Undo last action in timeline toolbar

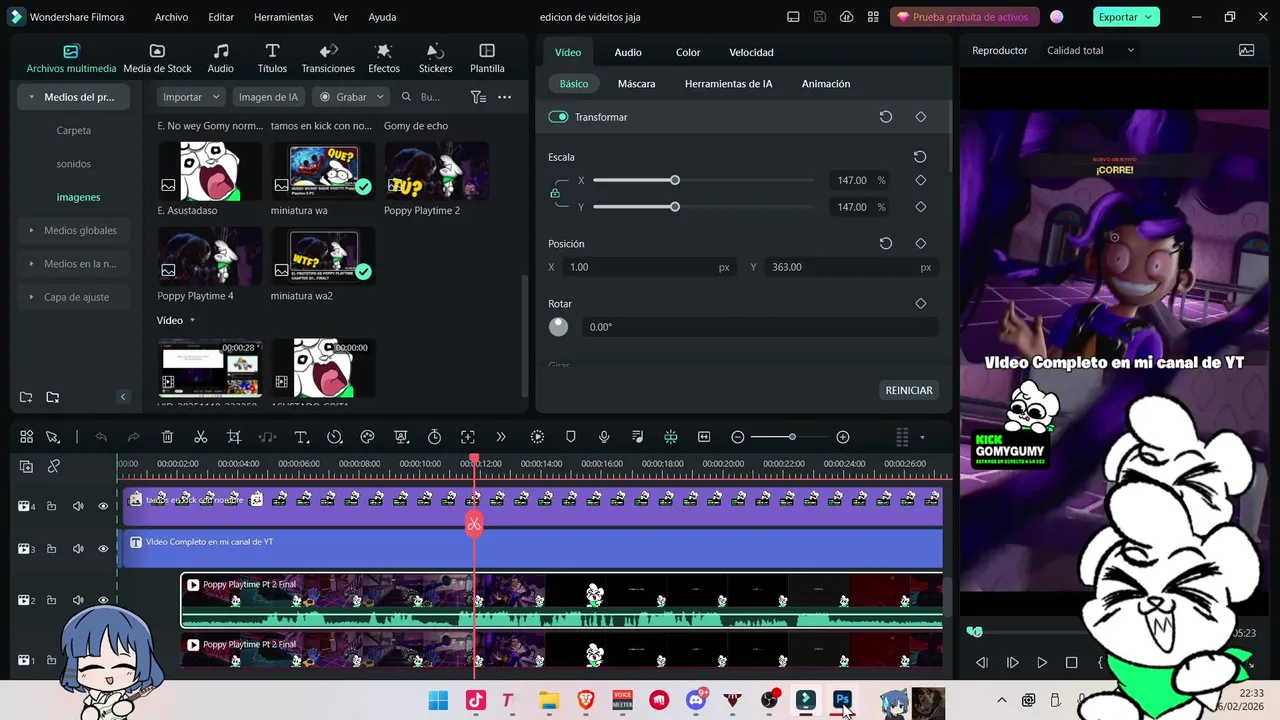tap(101, 437)
